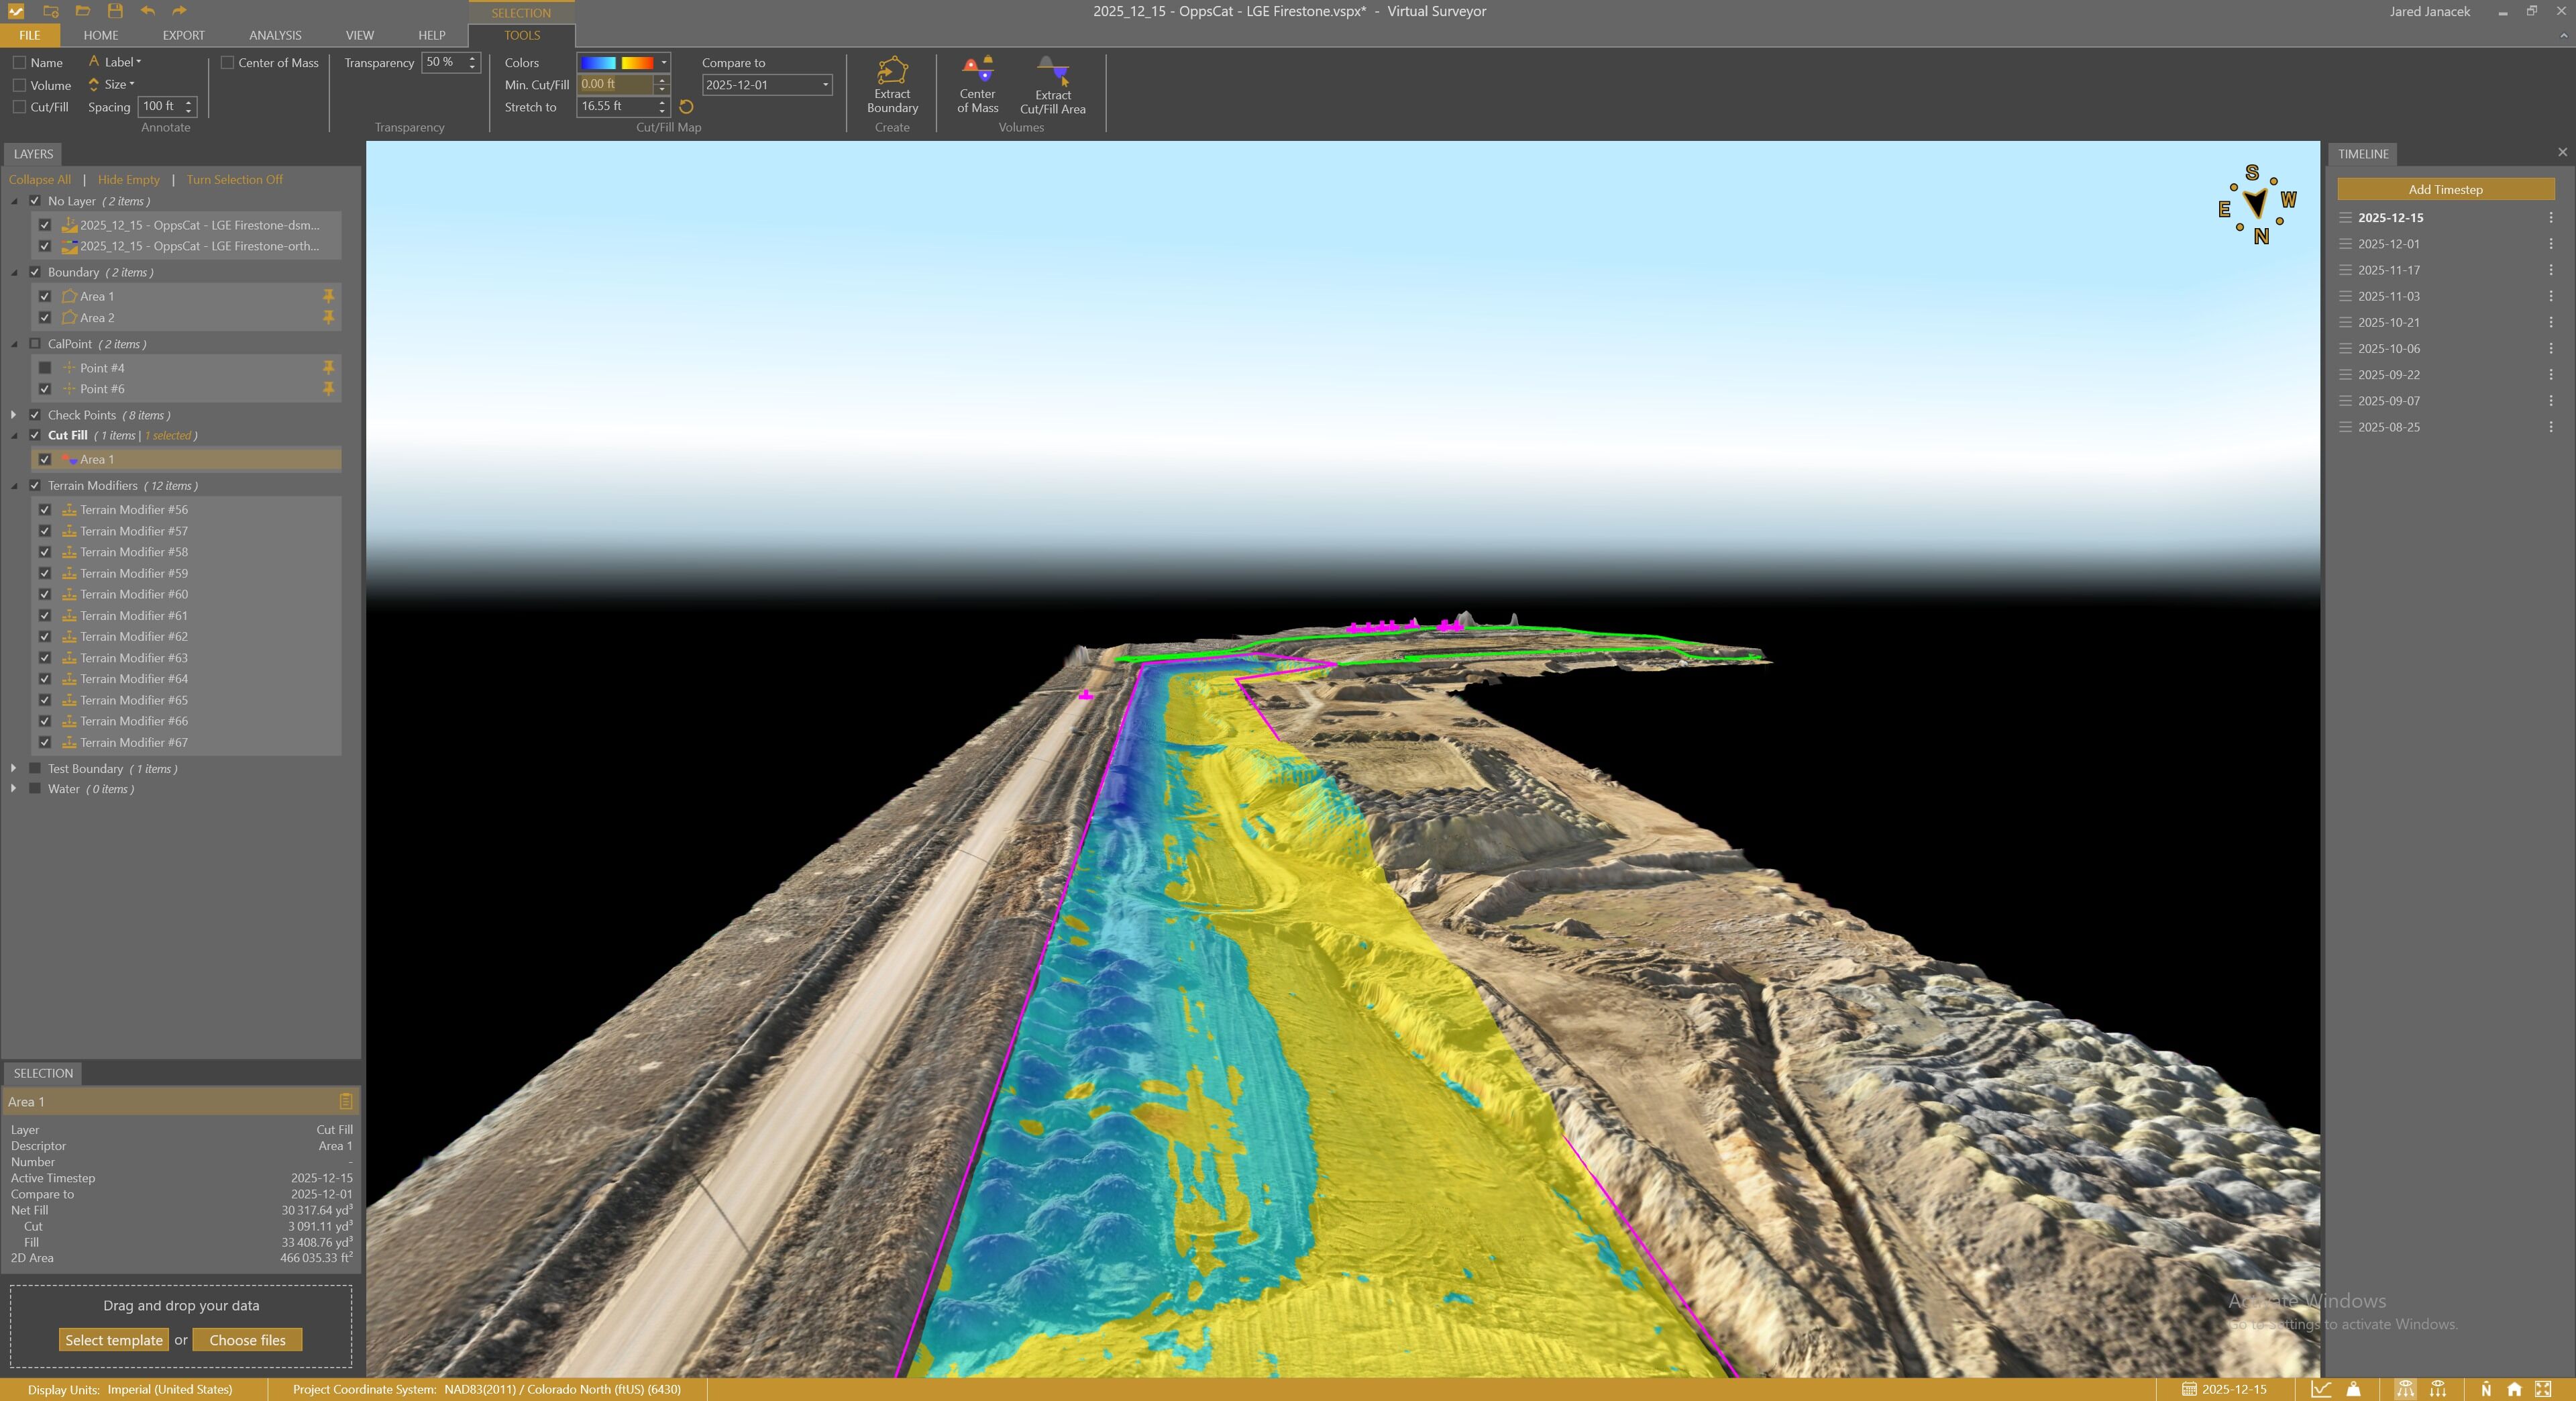The width and height of the screenshot is (2576, 1401).
Task: Click pin icon on Boundary Area 1
Action: coord(328,296)
